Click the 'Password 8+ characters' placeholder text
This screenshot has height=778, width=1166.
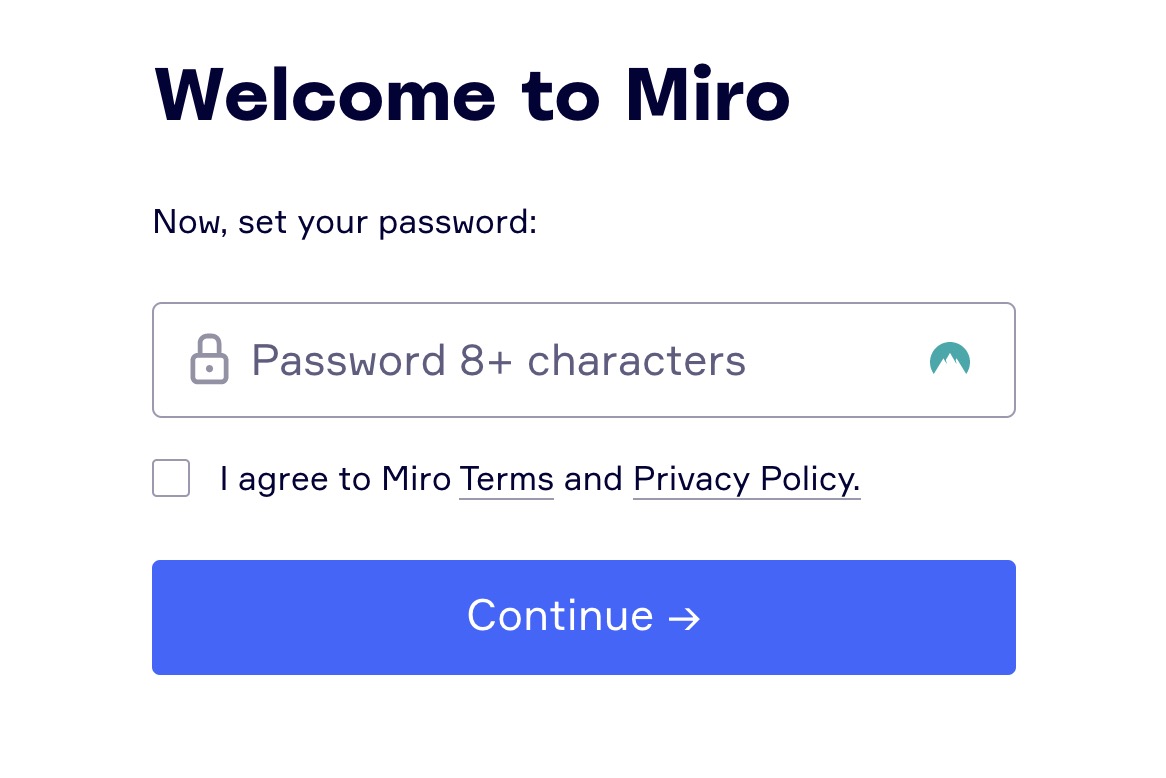pos(498,361)
